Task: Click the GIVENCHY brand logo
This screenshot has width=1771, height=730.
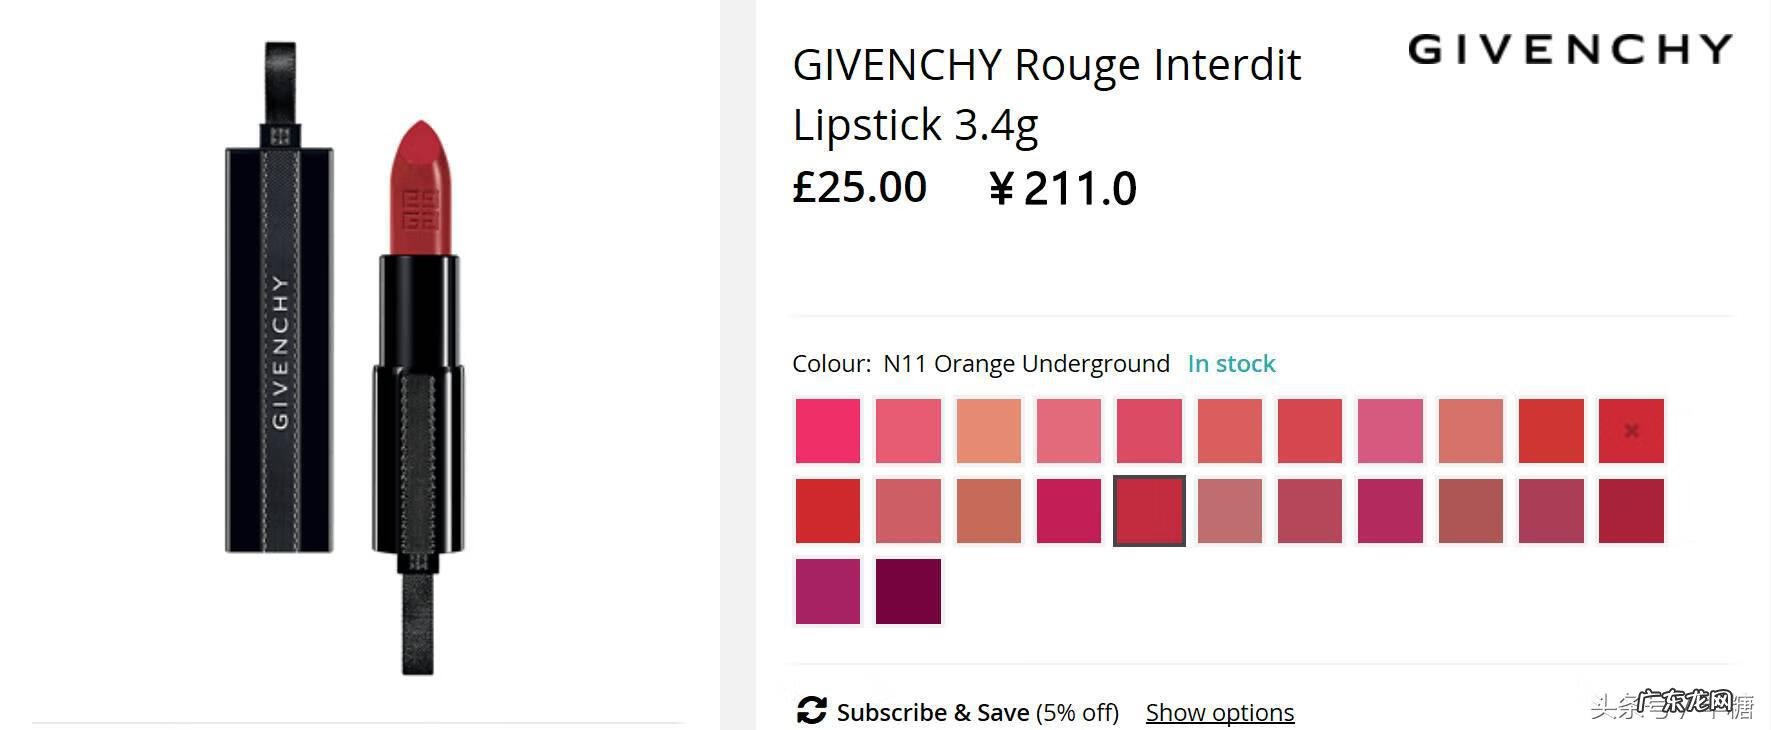Action: coord(1569,49)
